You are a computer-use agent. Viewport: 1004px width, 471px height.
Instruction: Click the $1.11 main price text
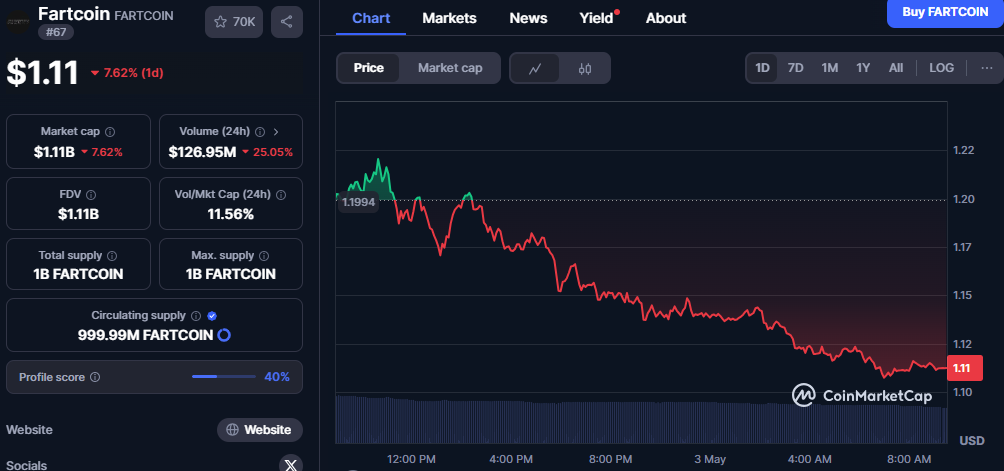(x=42, y=72)
